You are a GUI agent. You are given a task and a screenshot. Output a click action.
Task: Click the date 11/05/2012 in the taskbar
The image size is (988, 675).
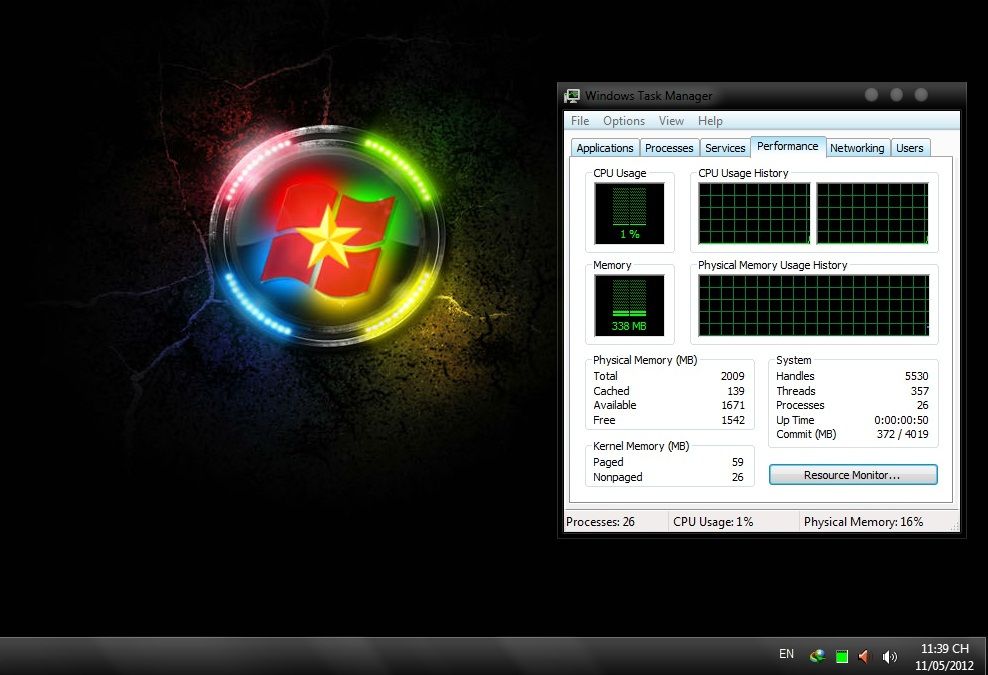click(945, 666)
